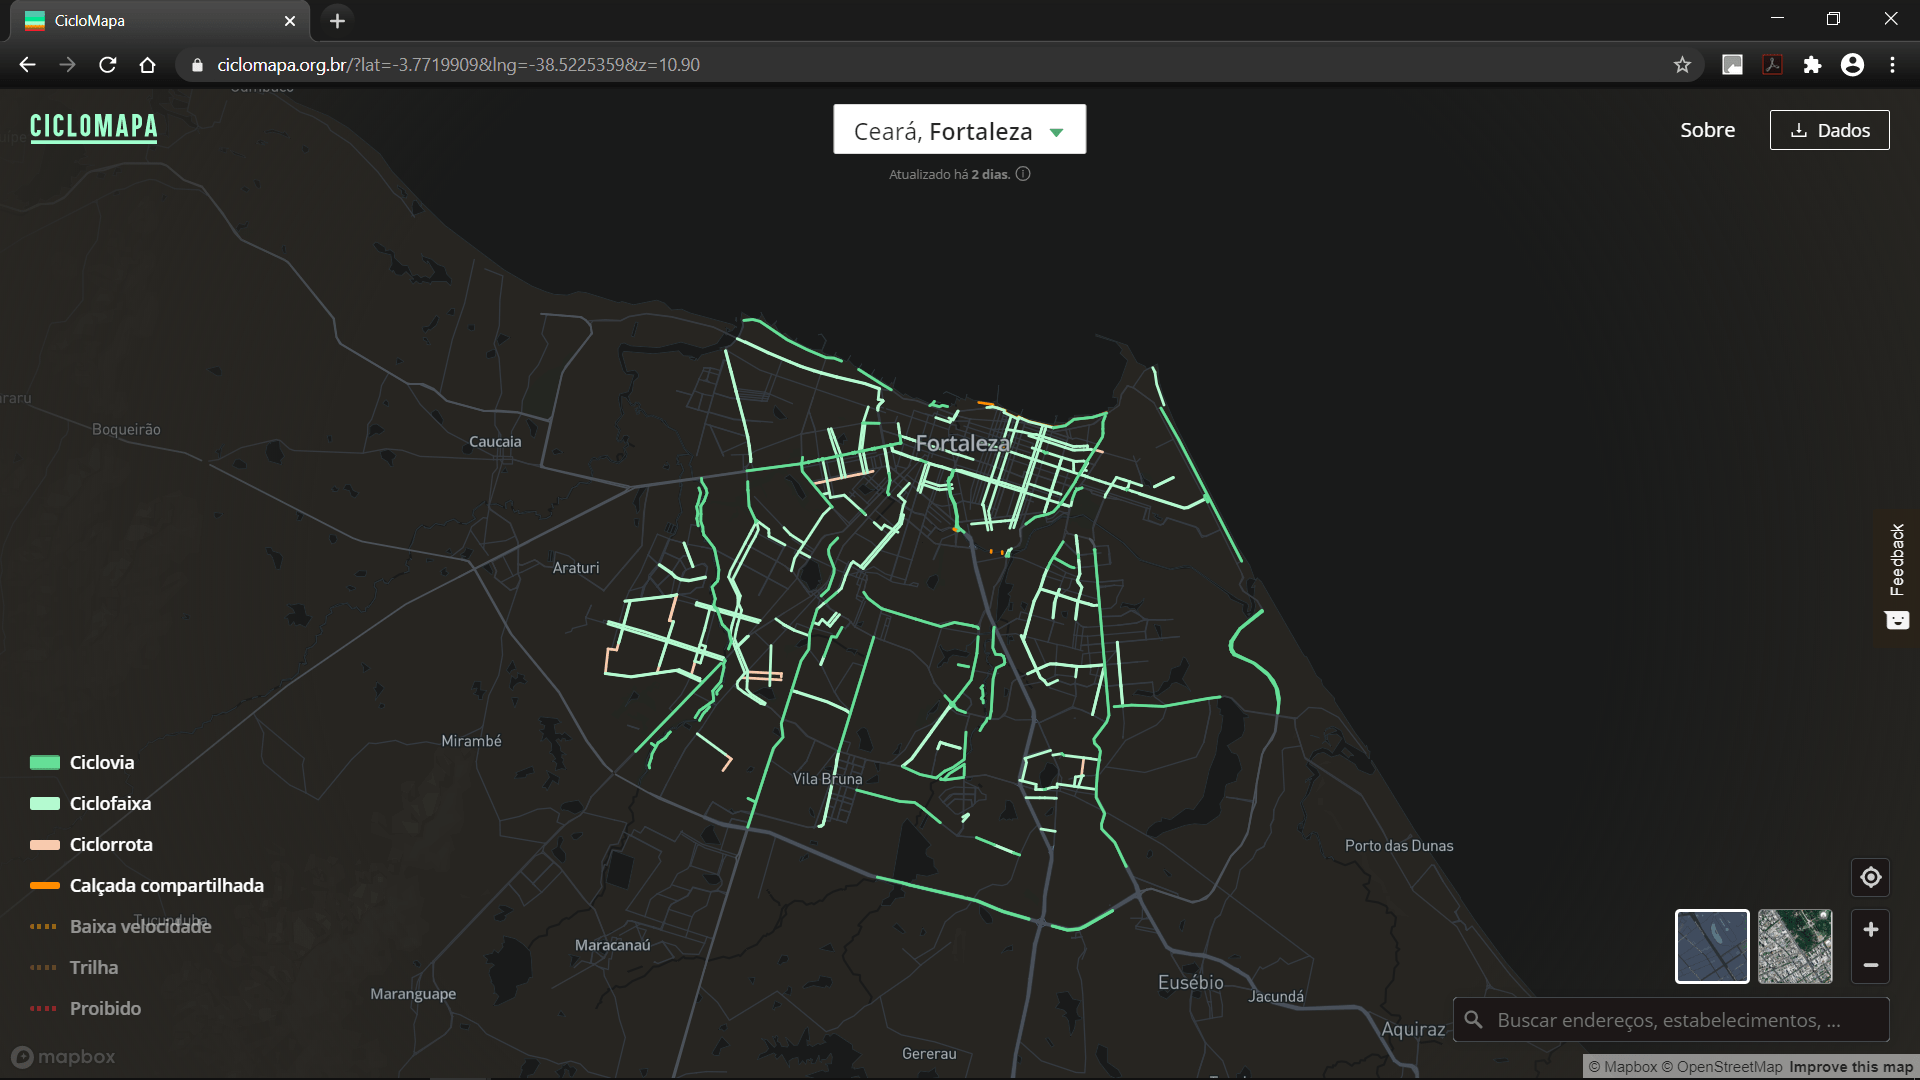Viewport: 1920px width, 1080px height.
Task: Open the Sobre menu item
Action: click(1707, 130)
